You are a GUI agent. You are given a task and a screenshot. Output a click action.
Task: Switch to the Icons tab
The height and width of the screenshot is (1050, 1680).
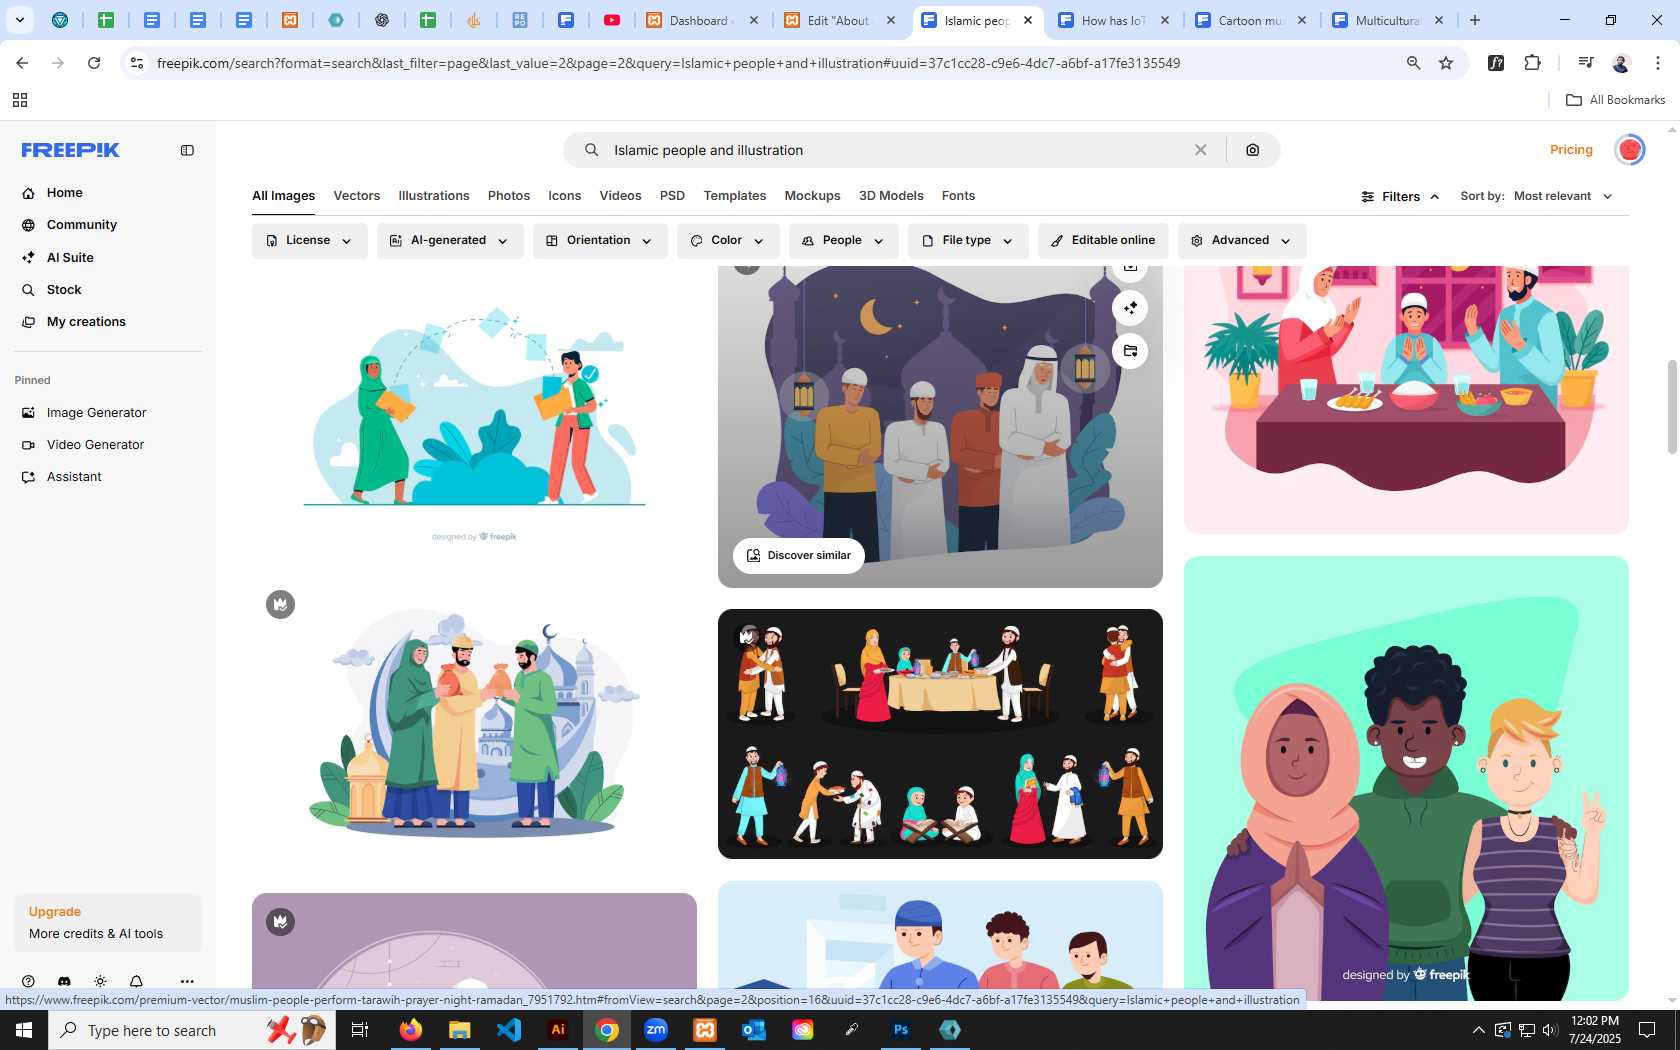pyautogui.click(x=564, y=196)
